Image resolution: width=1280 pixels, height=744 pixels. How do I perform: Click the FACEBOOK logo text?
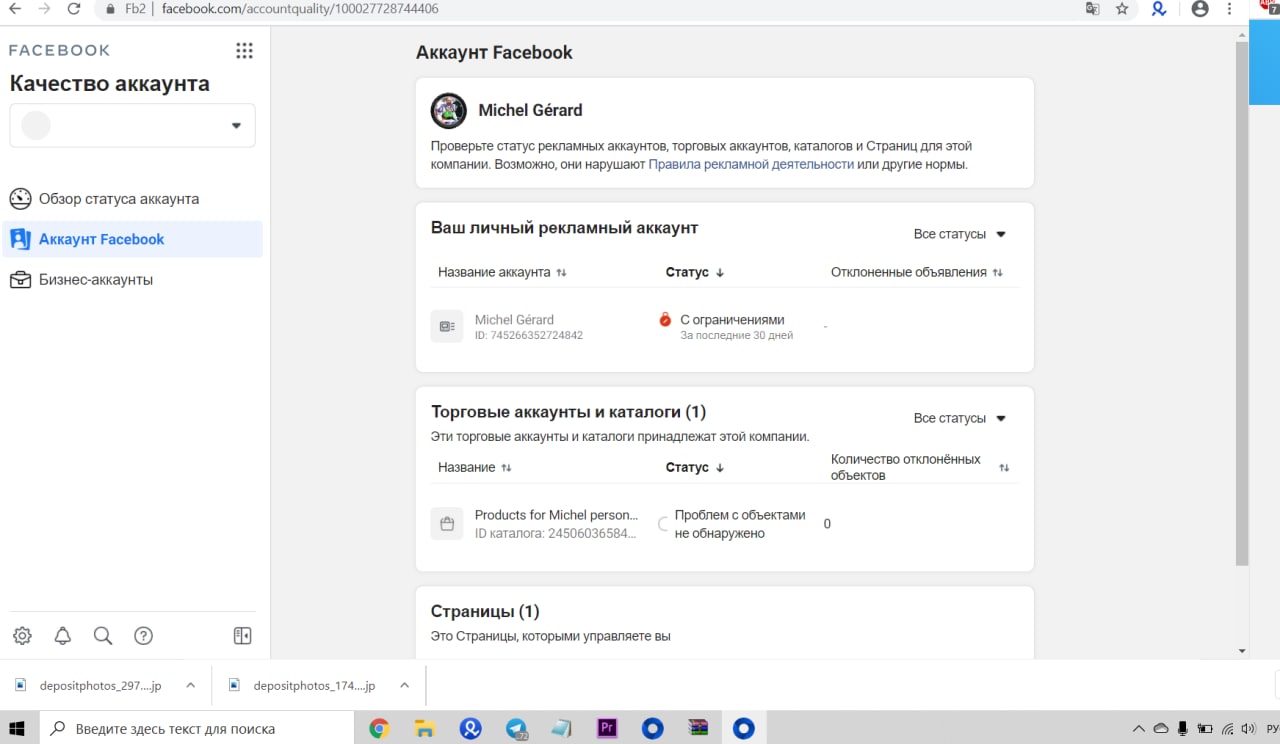coord(60,50)
